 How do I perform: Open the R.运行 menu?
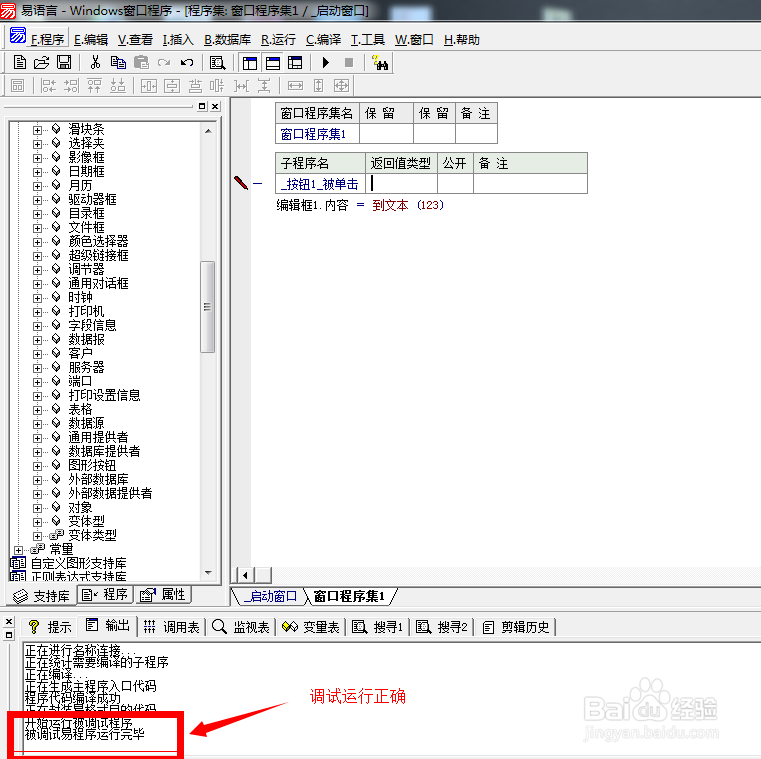tap(278, 40)
